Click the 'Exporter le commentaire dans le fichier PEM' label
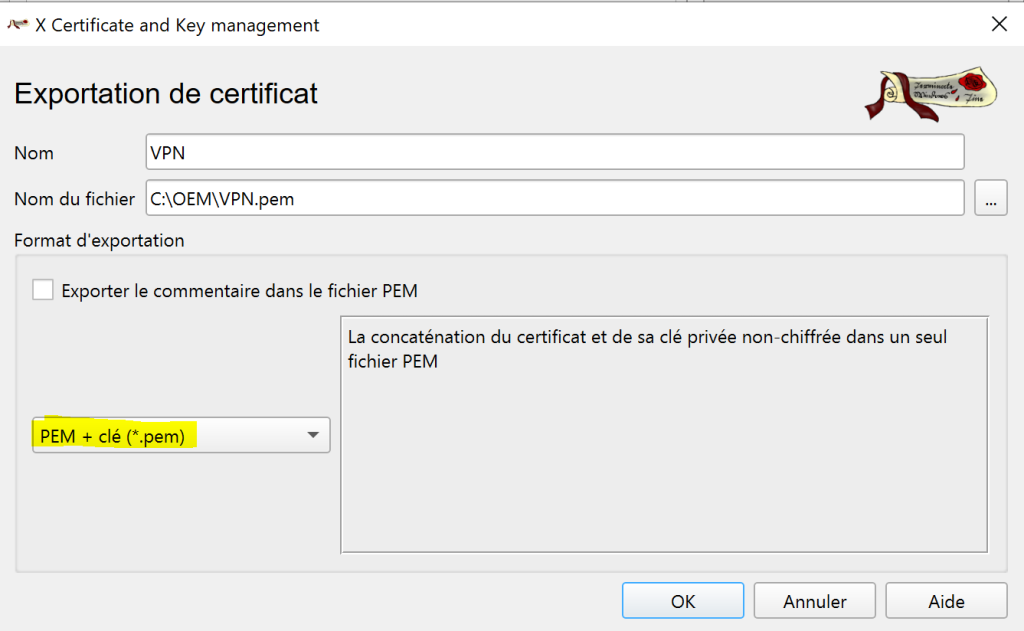Image resolution: width=1024 pixels, height=631 pixels. (239, 292)
